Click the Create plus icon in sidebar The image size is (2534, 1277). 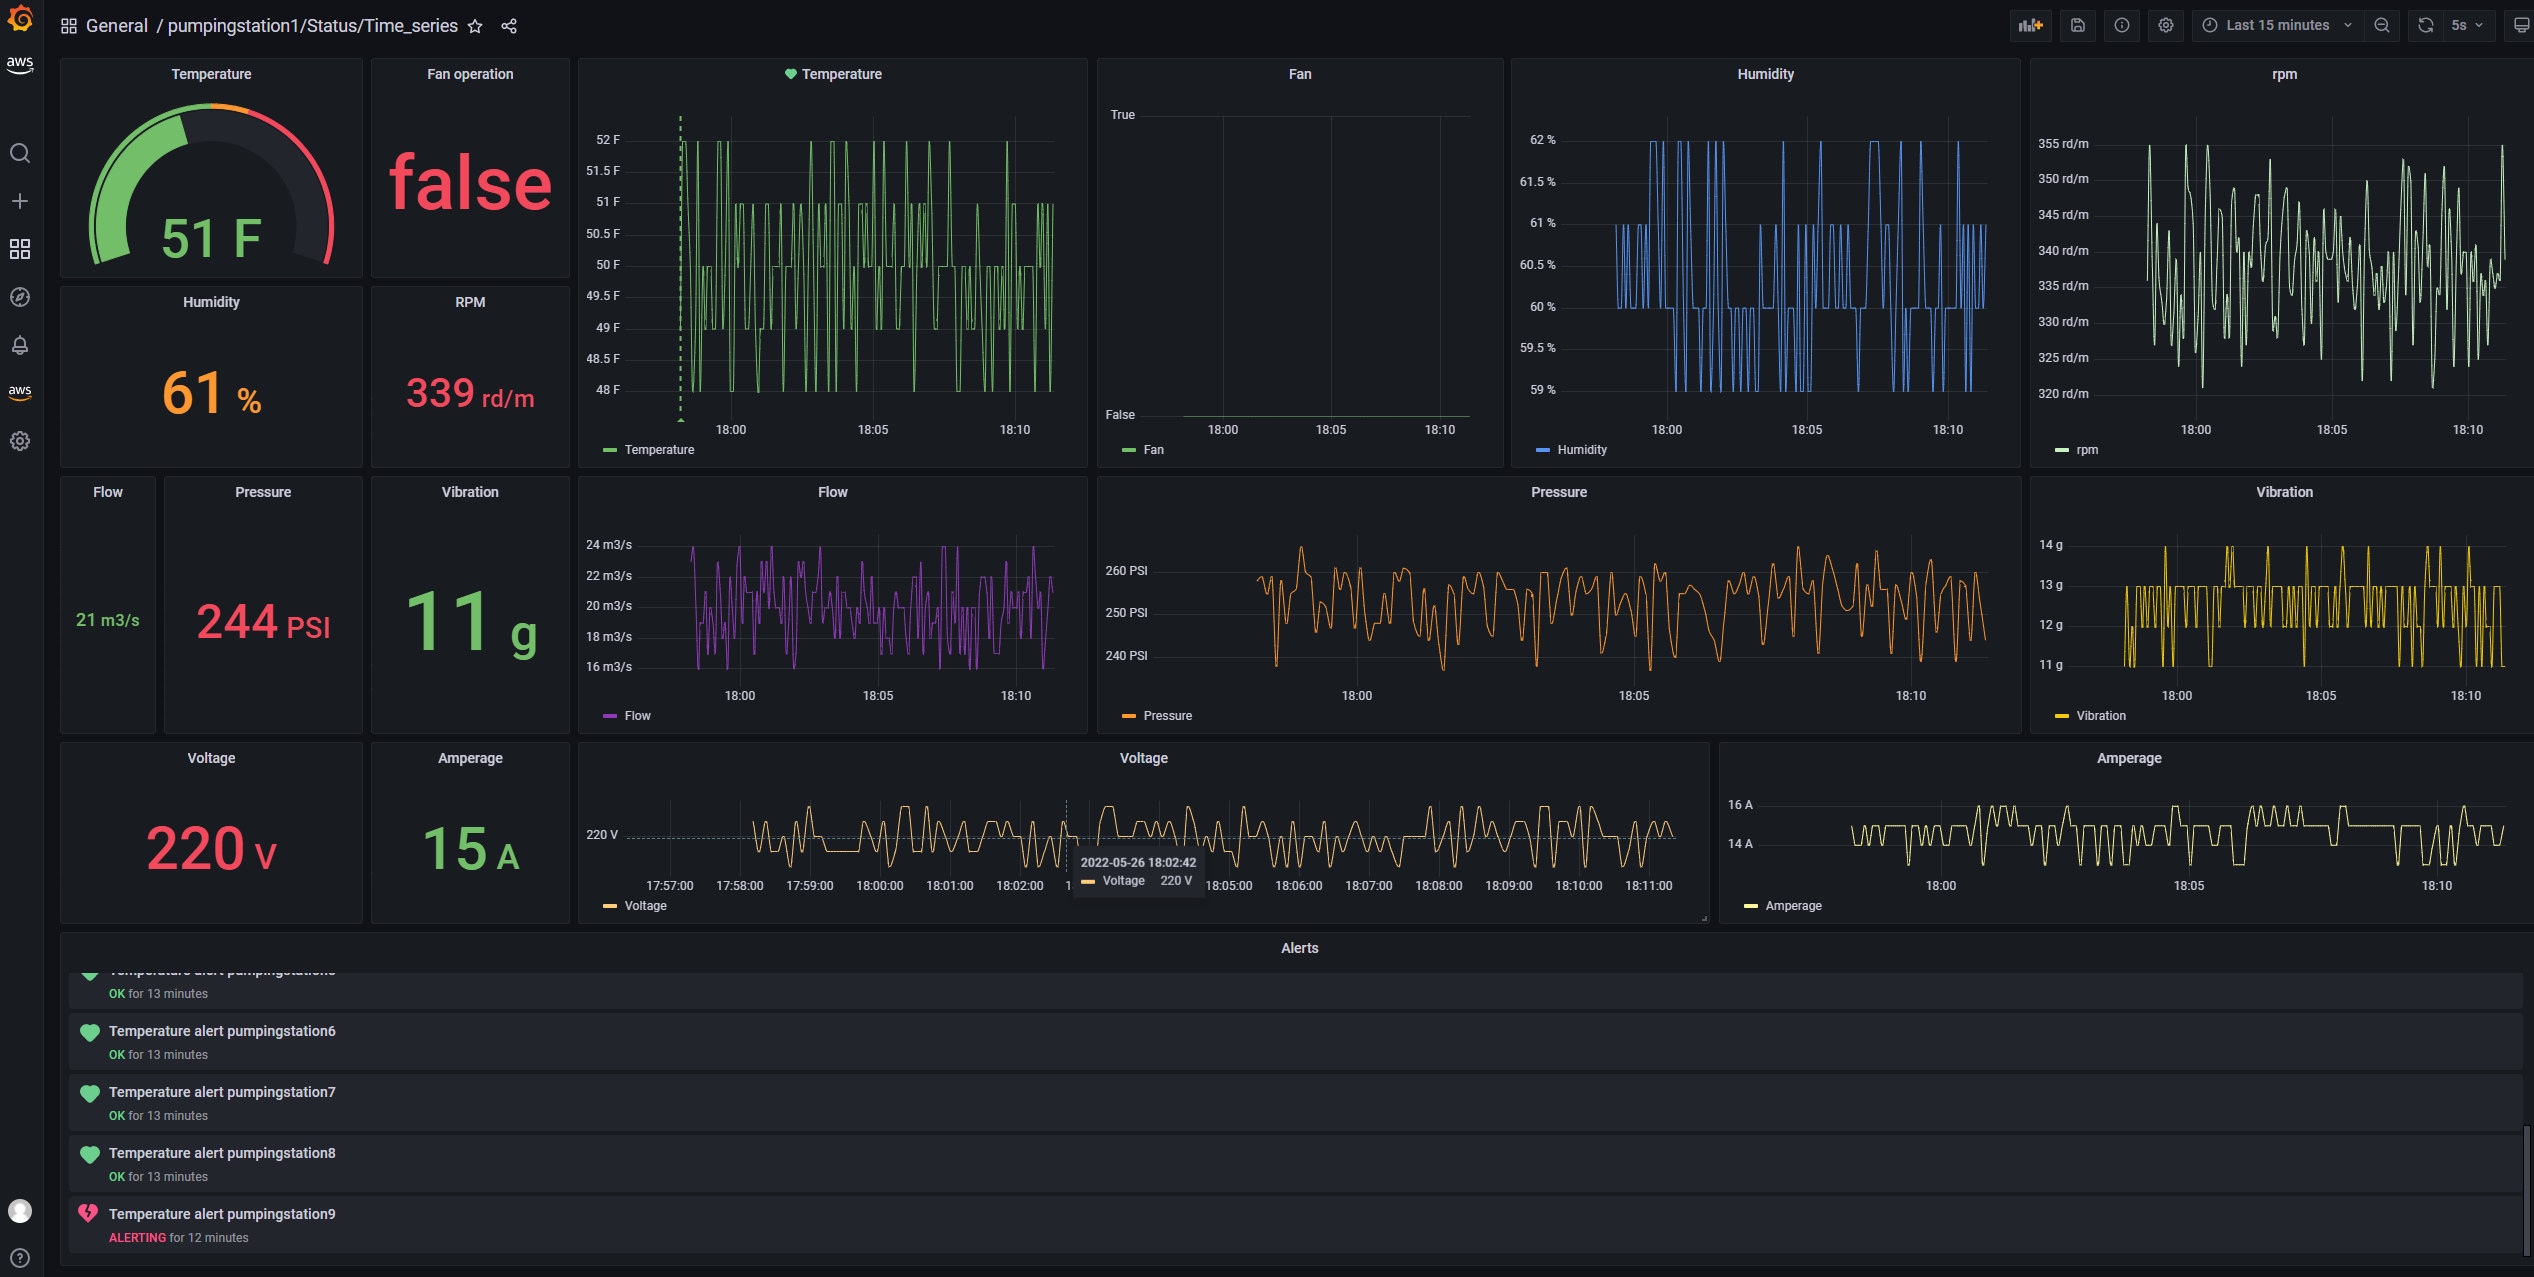(x=20, y=201)
